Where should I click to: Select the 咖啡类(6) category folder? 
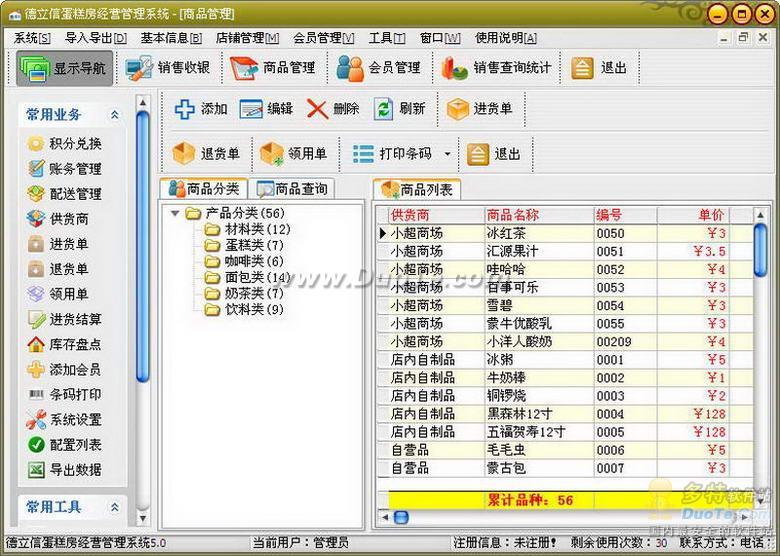pyautogui.click(x=244, y=261)
